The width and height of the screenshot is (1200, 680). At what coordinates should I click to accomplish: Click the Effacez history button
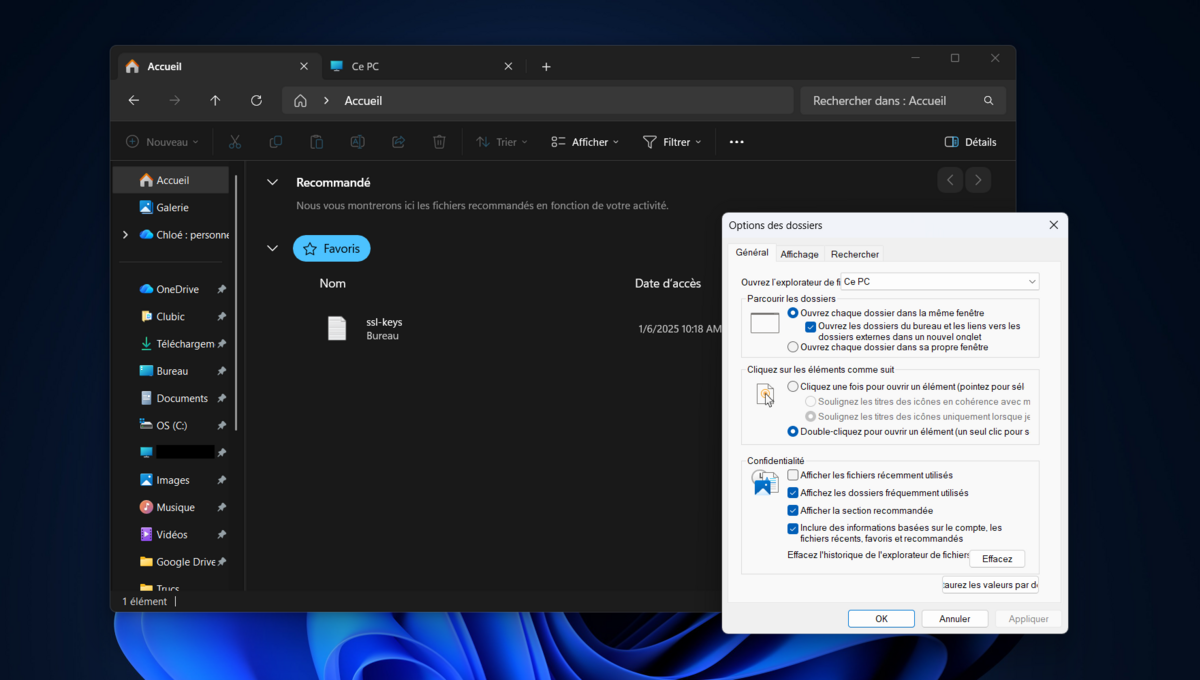(996, 559)
